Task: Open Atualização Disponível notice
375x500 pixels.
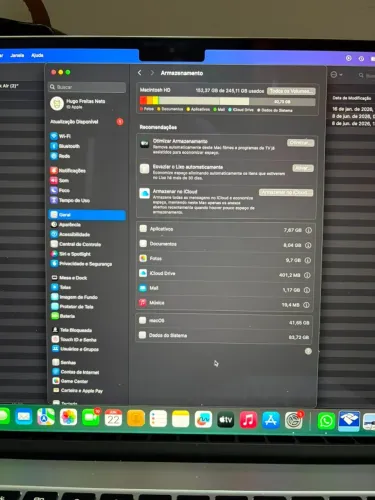Action: (x=87, y=122)
